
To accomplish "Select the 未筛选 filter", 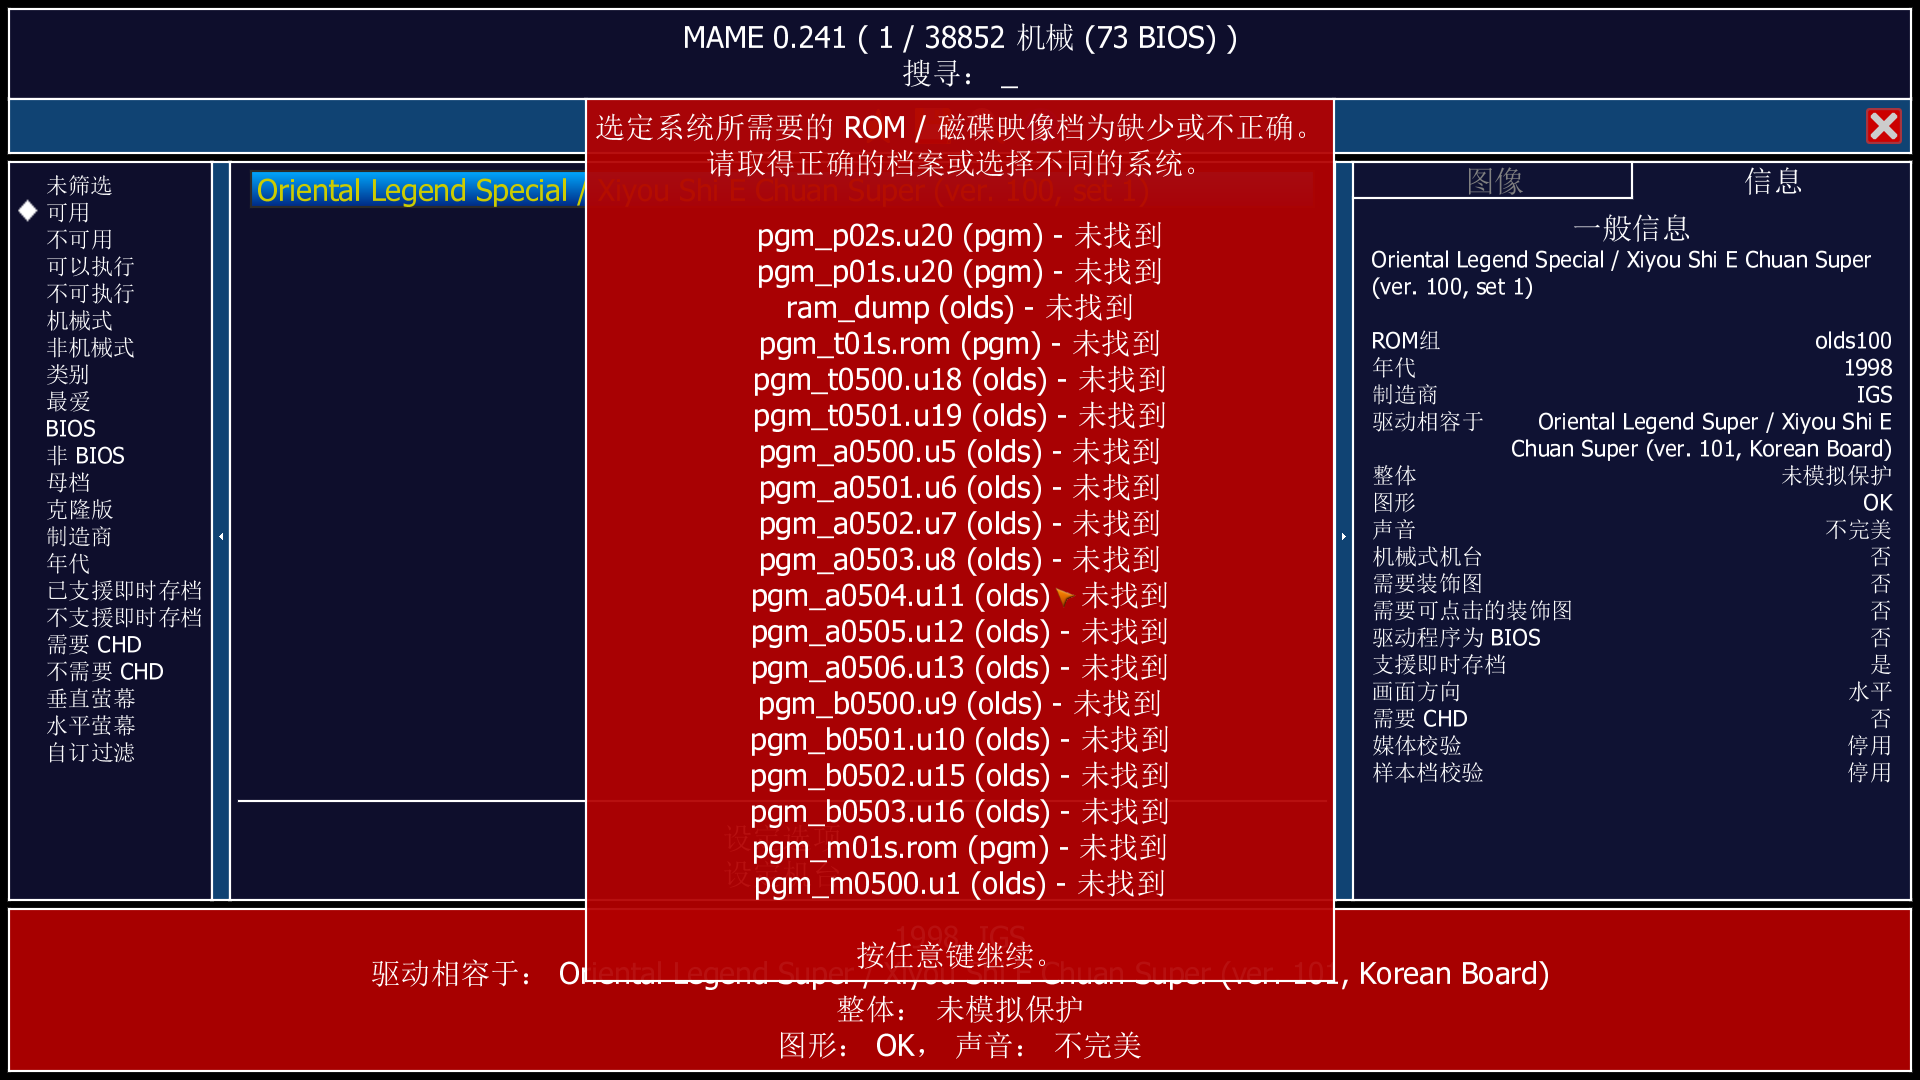I will (x=79, y=185).
